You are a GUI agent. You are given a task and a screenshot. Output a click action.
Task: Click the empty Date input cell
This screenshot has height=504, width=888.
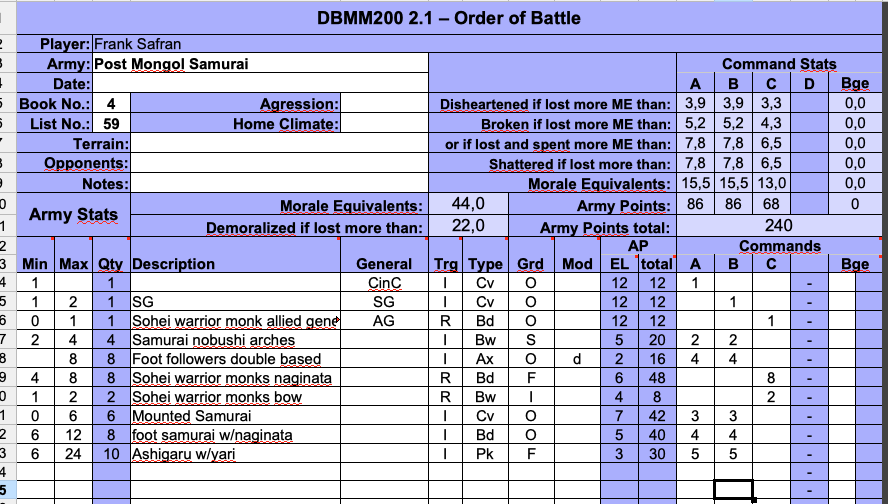point(260,84)
